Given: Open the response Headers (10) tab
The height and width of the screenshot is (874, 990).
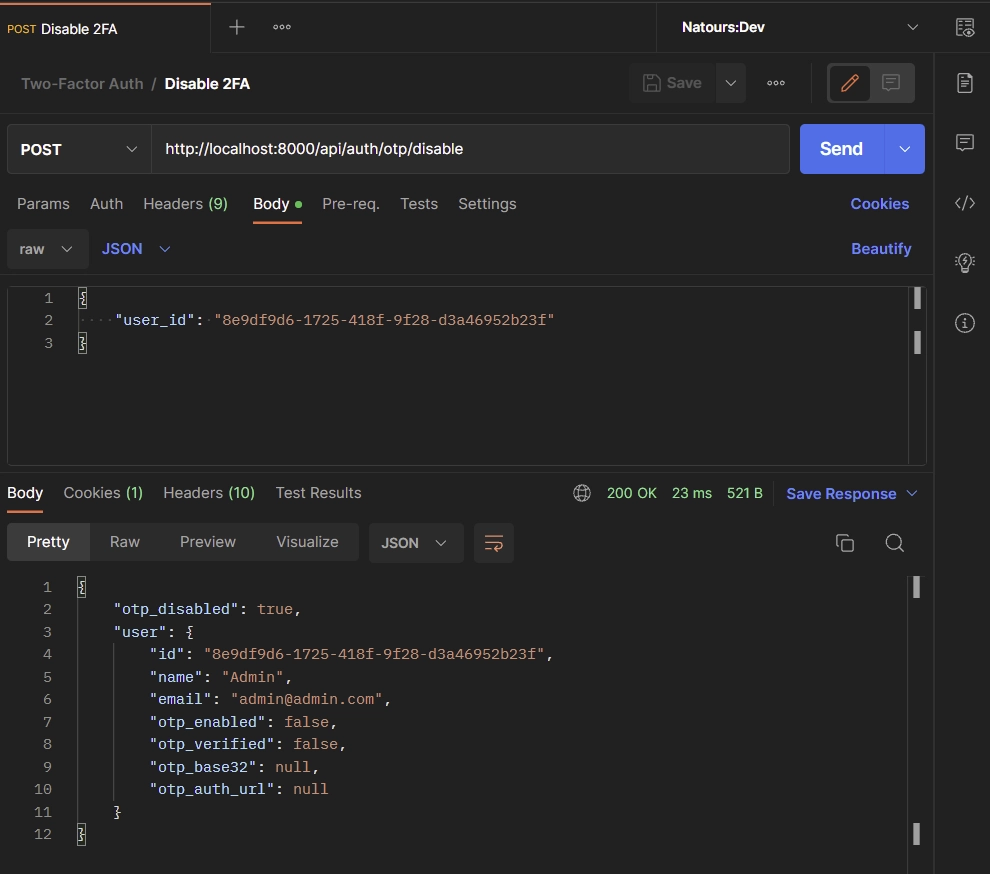Looking at the screenshot, I should click(209, 493).
